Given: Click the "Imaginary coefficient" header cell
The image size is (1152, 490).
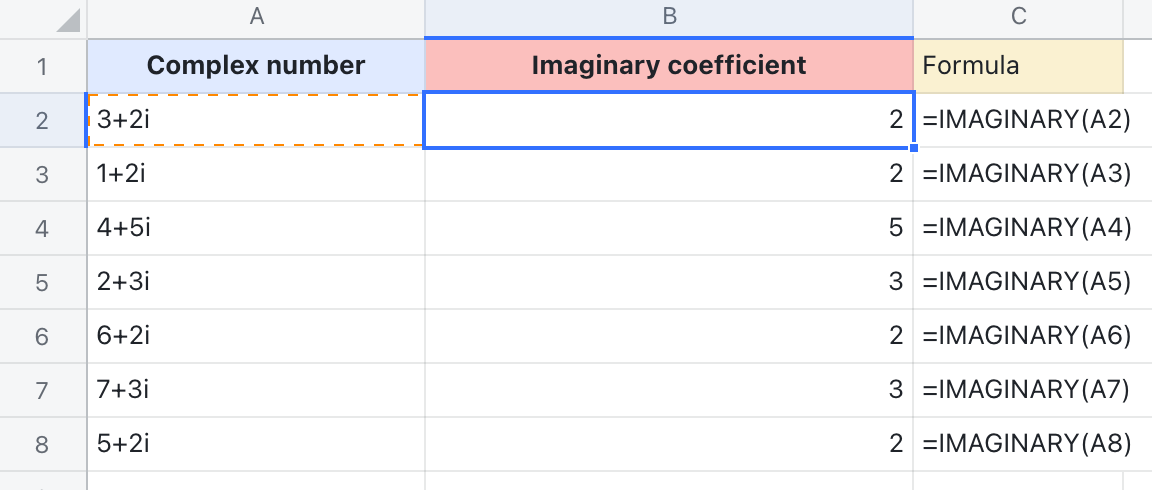Looking at the screenshot, I should (668, 67).
